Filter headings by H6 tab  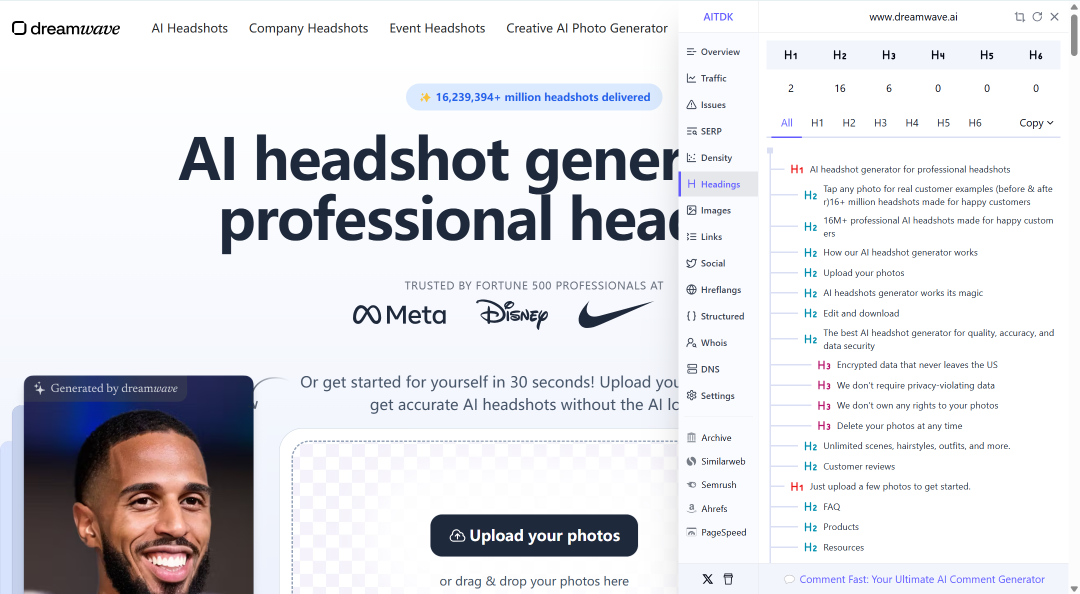975,123
